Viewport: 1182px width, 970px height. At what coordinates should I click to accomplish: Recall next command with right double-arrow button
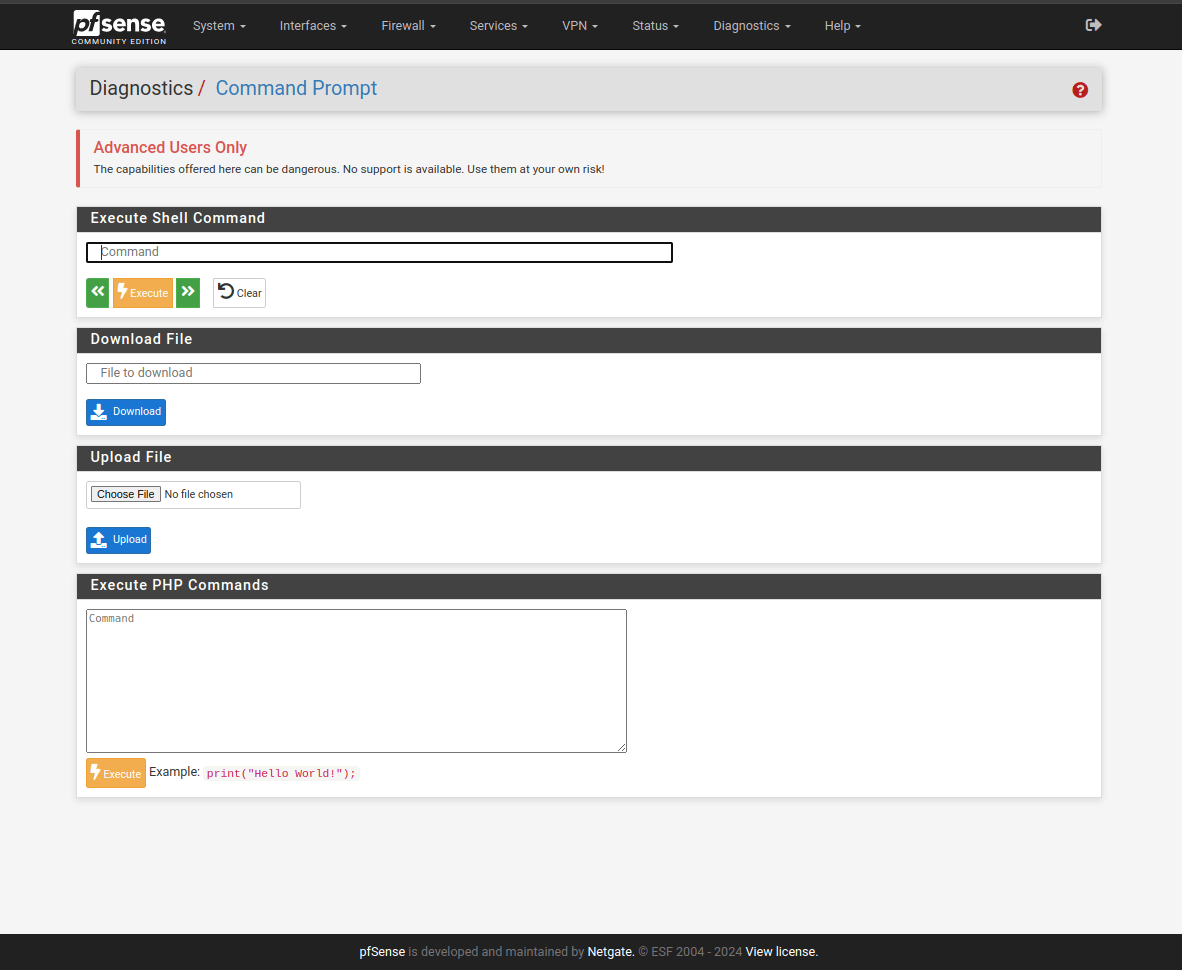click(x=188, y=292)
